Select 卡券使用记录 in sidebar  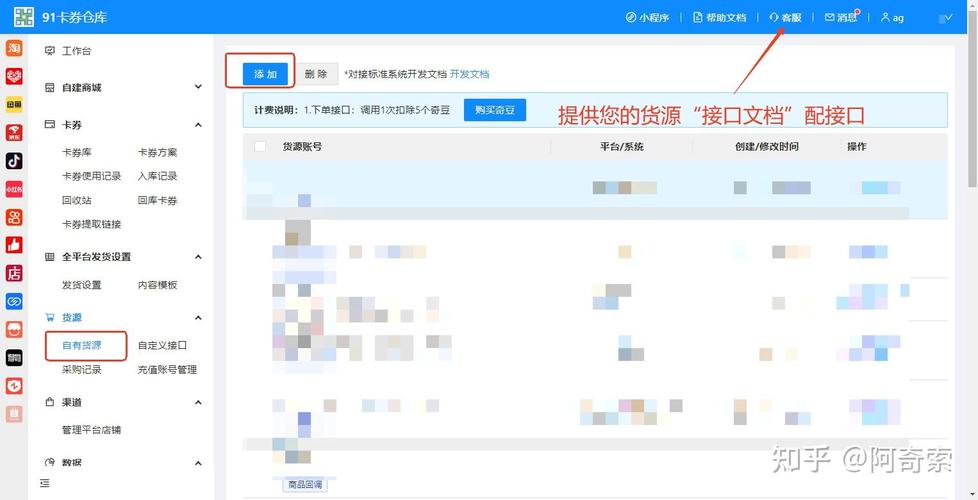coord(91,176)
